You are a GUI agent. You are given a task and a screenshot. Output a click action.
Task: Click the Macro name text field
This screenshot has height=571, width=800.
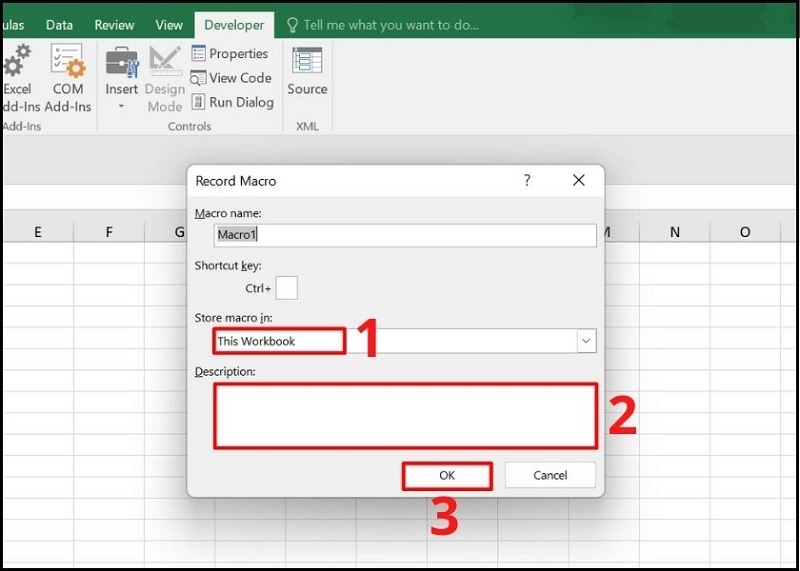tap(405, 235)
